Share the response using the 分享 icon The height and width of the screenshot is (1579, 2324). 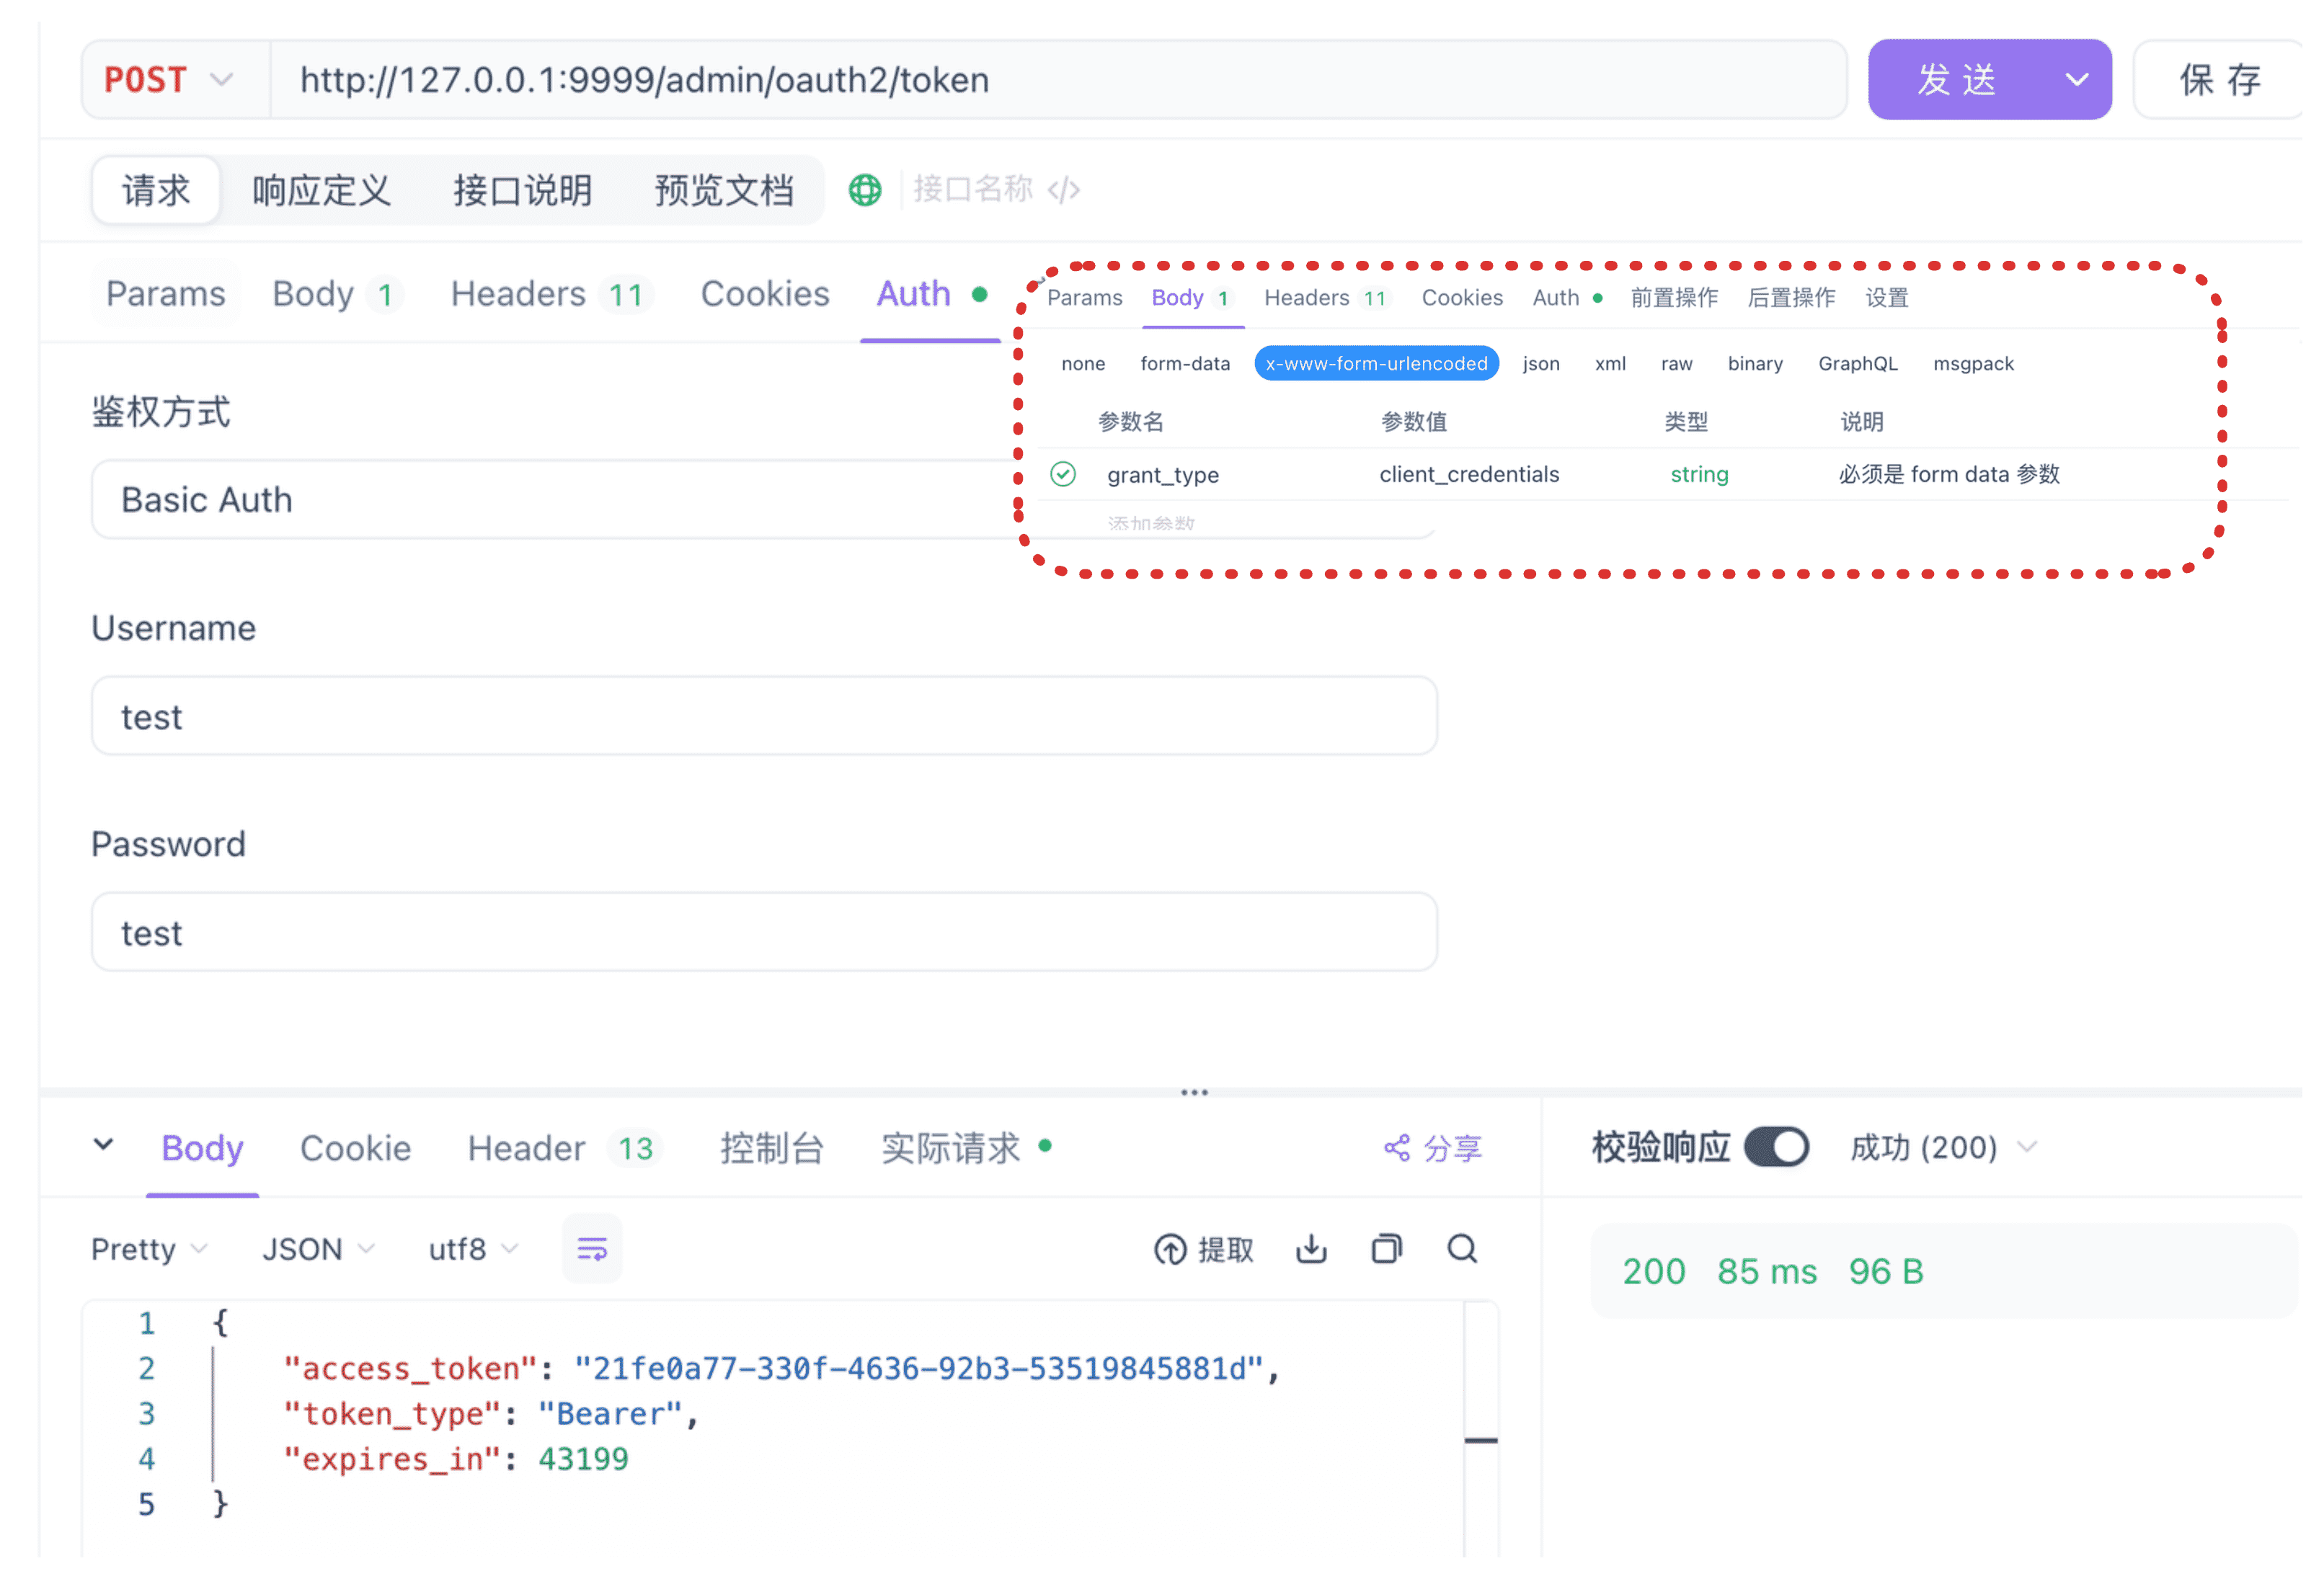[1434, 1148]
